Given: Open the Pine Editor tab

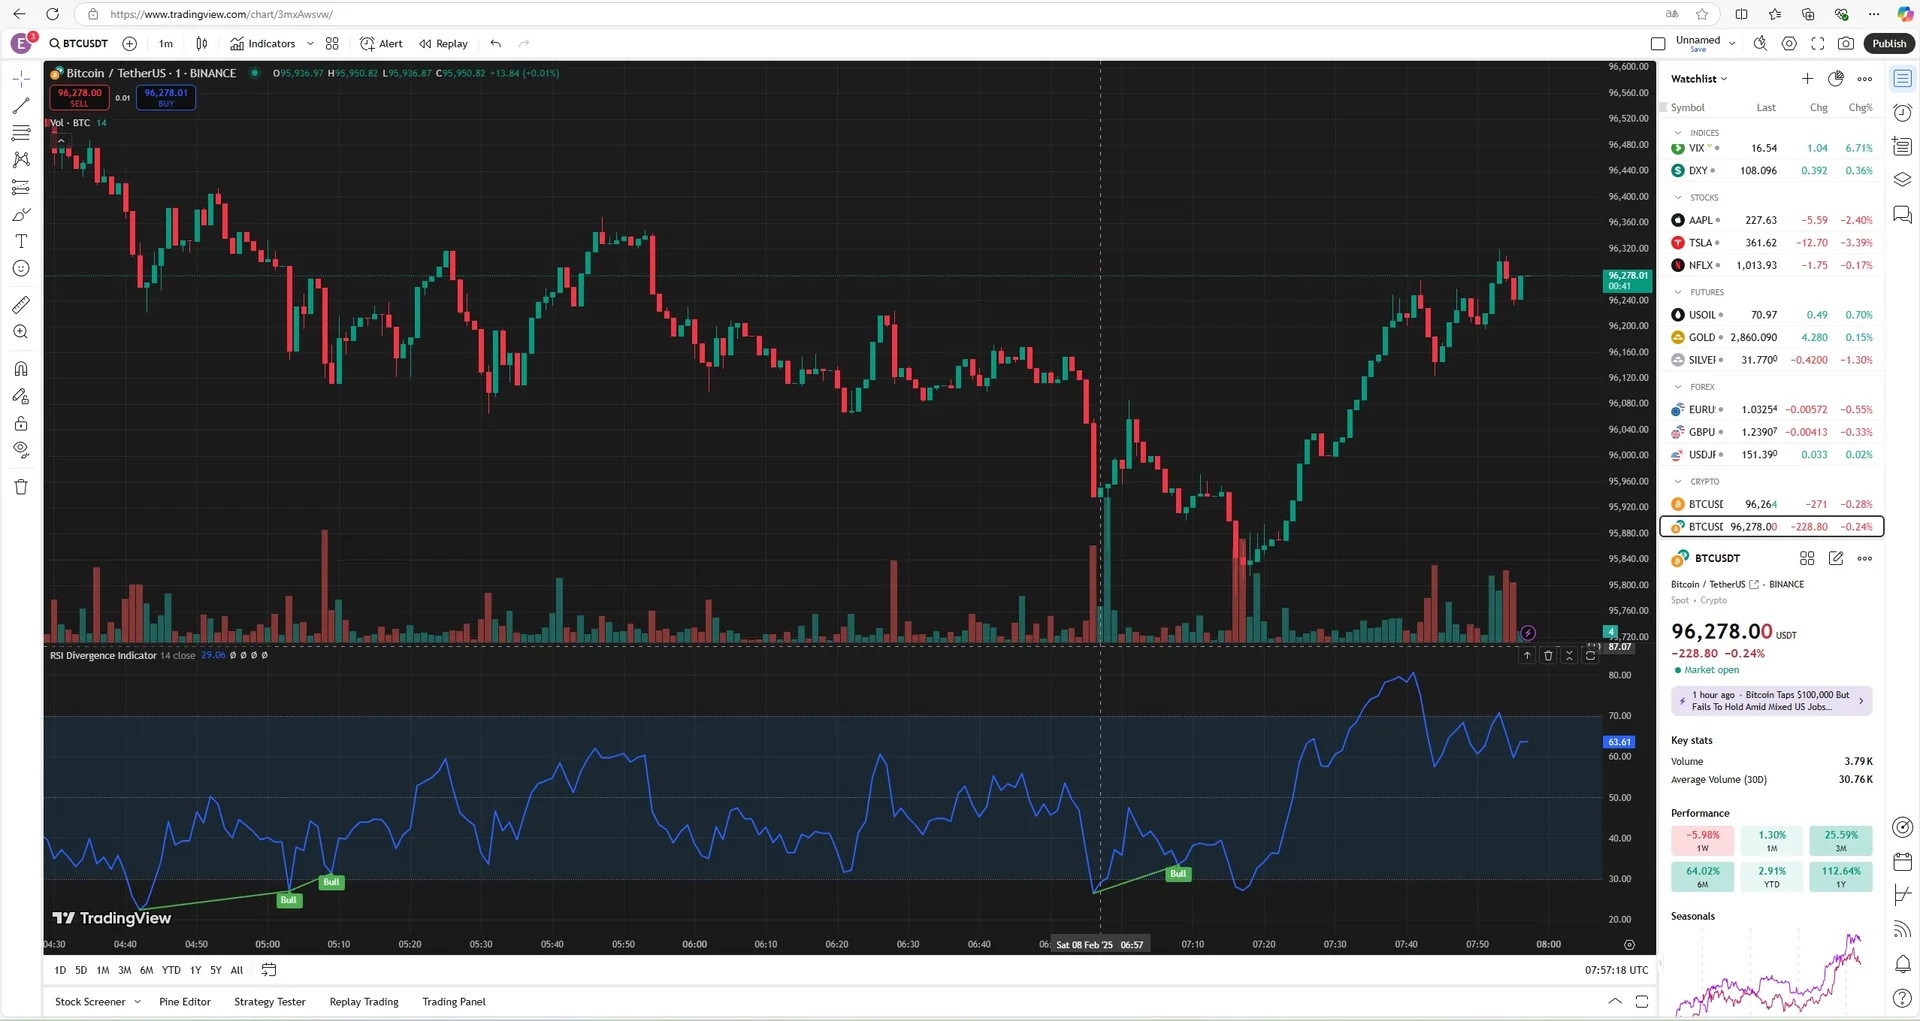Looking at the screenshot, I should coord(185,1002).
